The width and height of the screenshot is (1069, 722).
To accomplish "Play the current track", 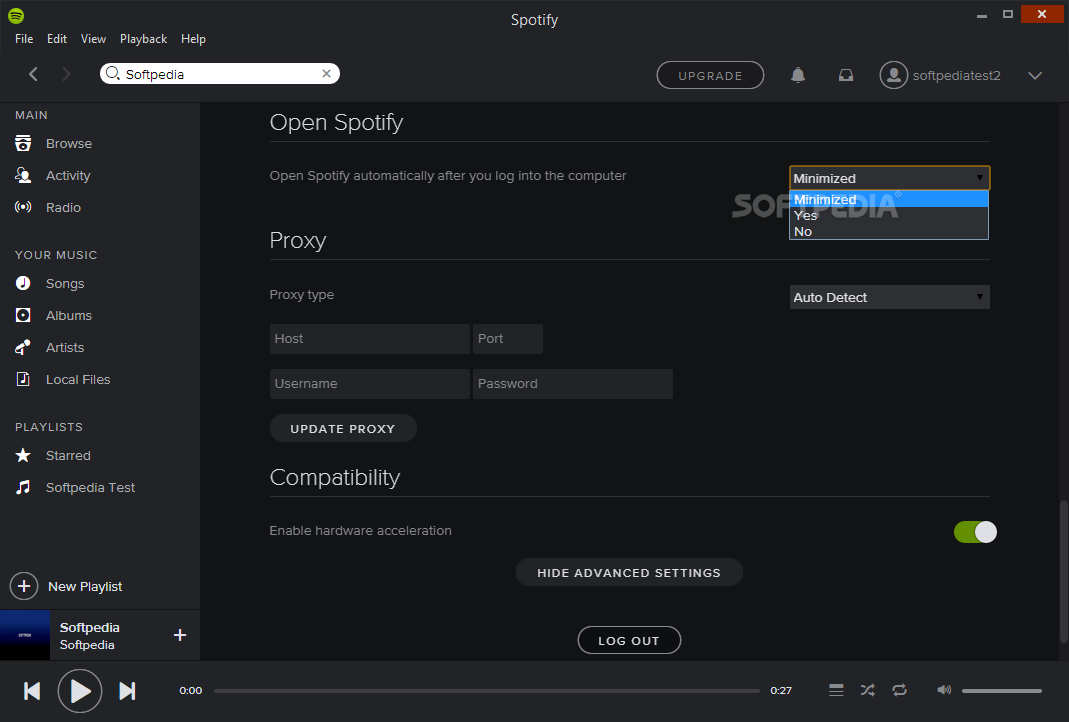I will [80, 691].
